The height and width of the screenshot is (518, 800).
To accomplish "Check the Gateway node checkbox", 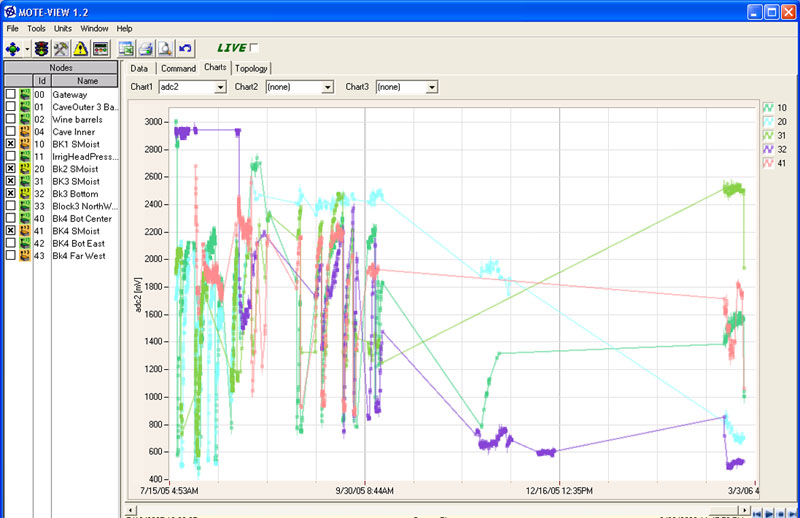I will click(10, 94).
